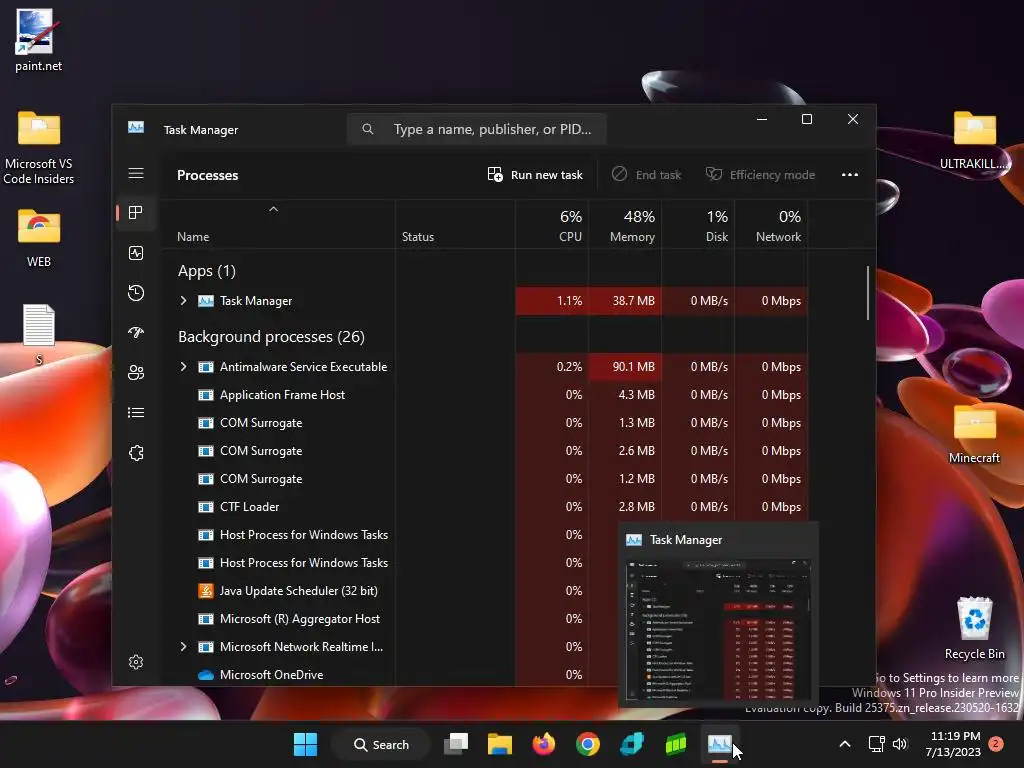
Task: Open the Services page icon in sidebar
Action: pos(136,453)
